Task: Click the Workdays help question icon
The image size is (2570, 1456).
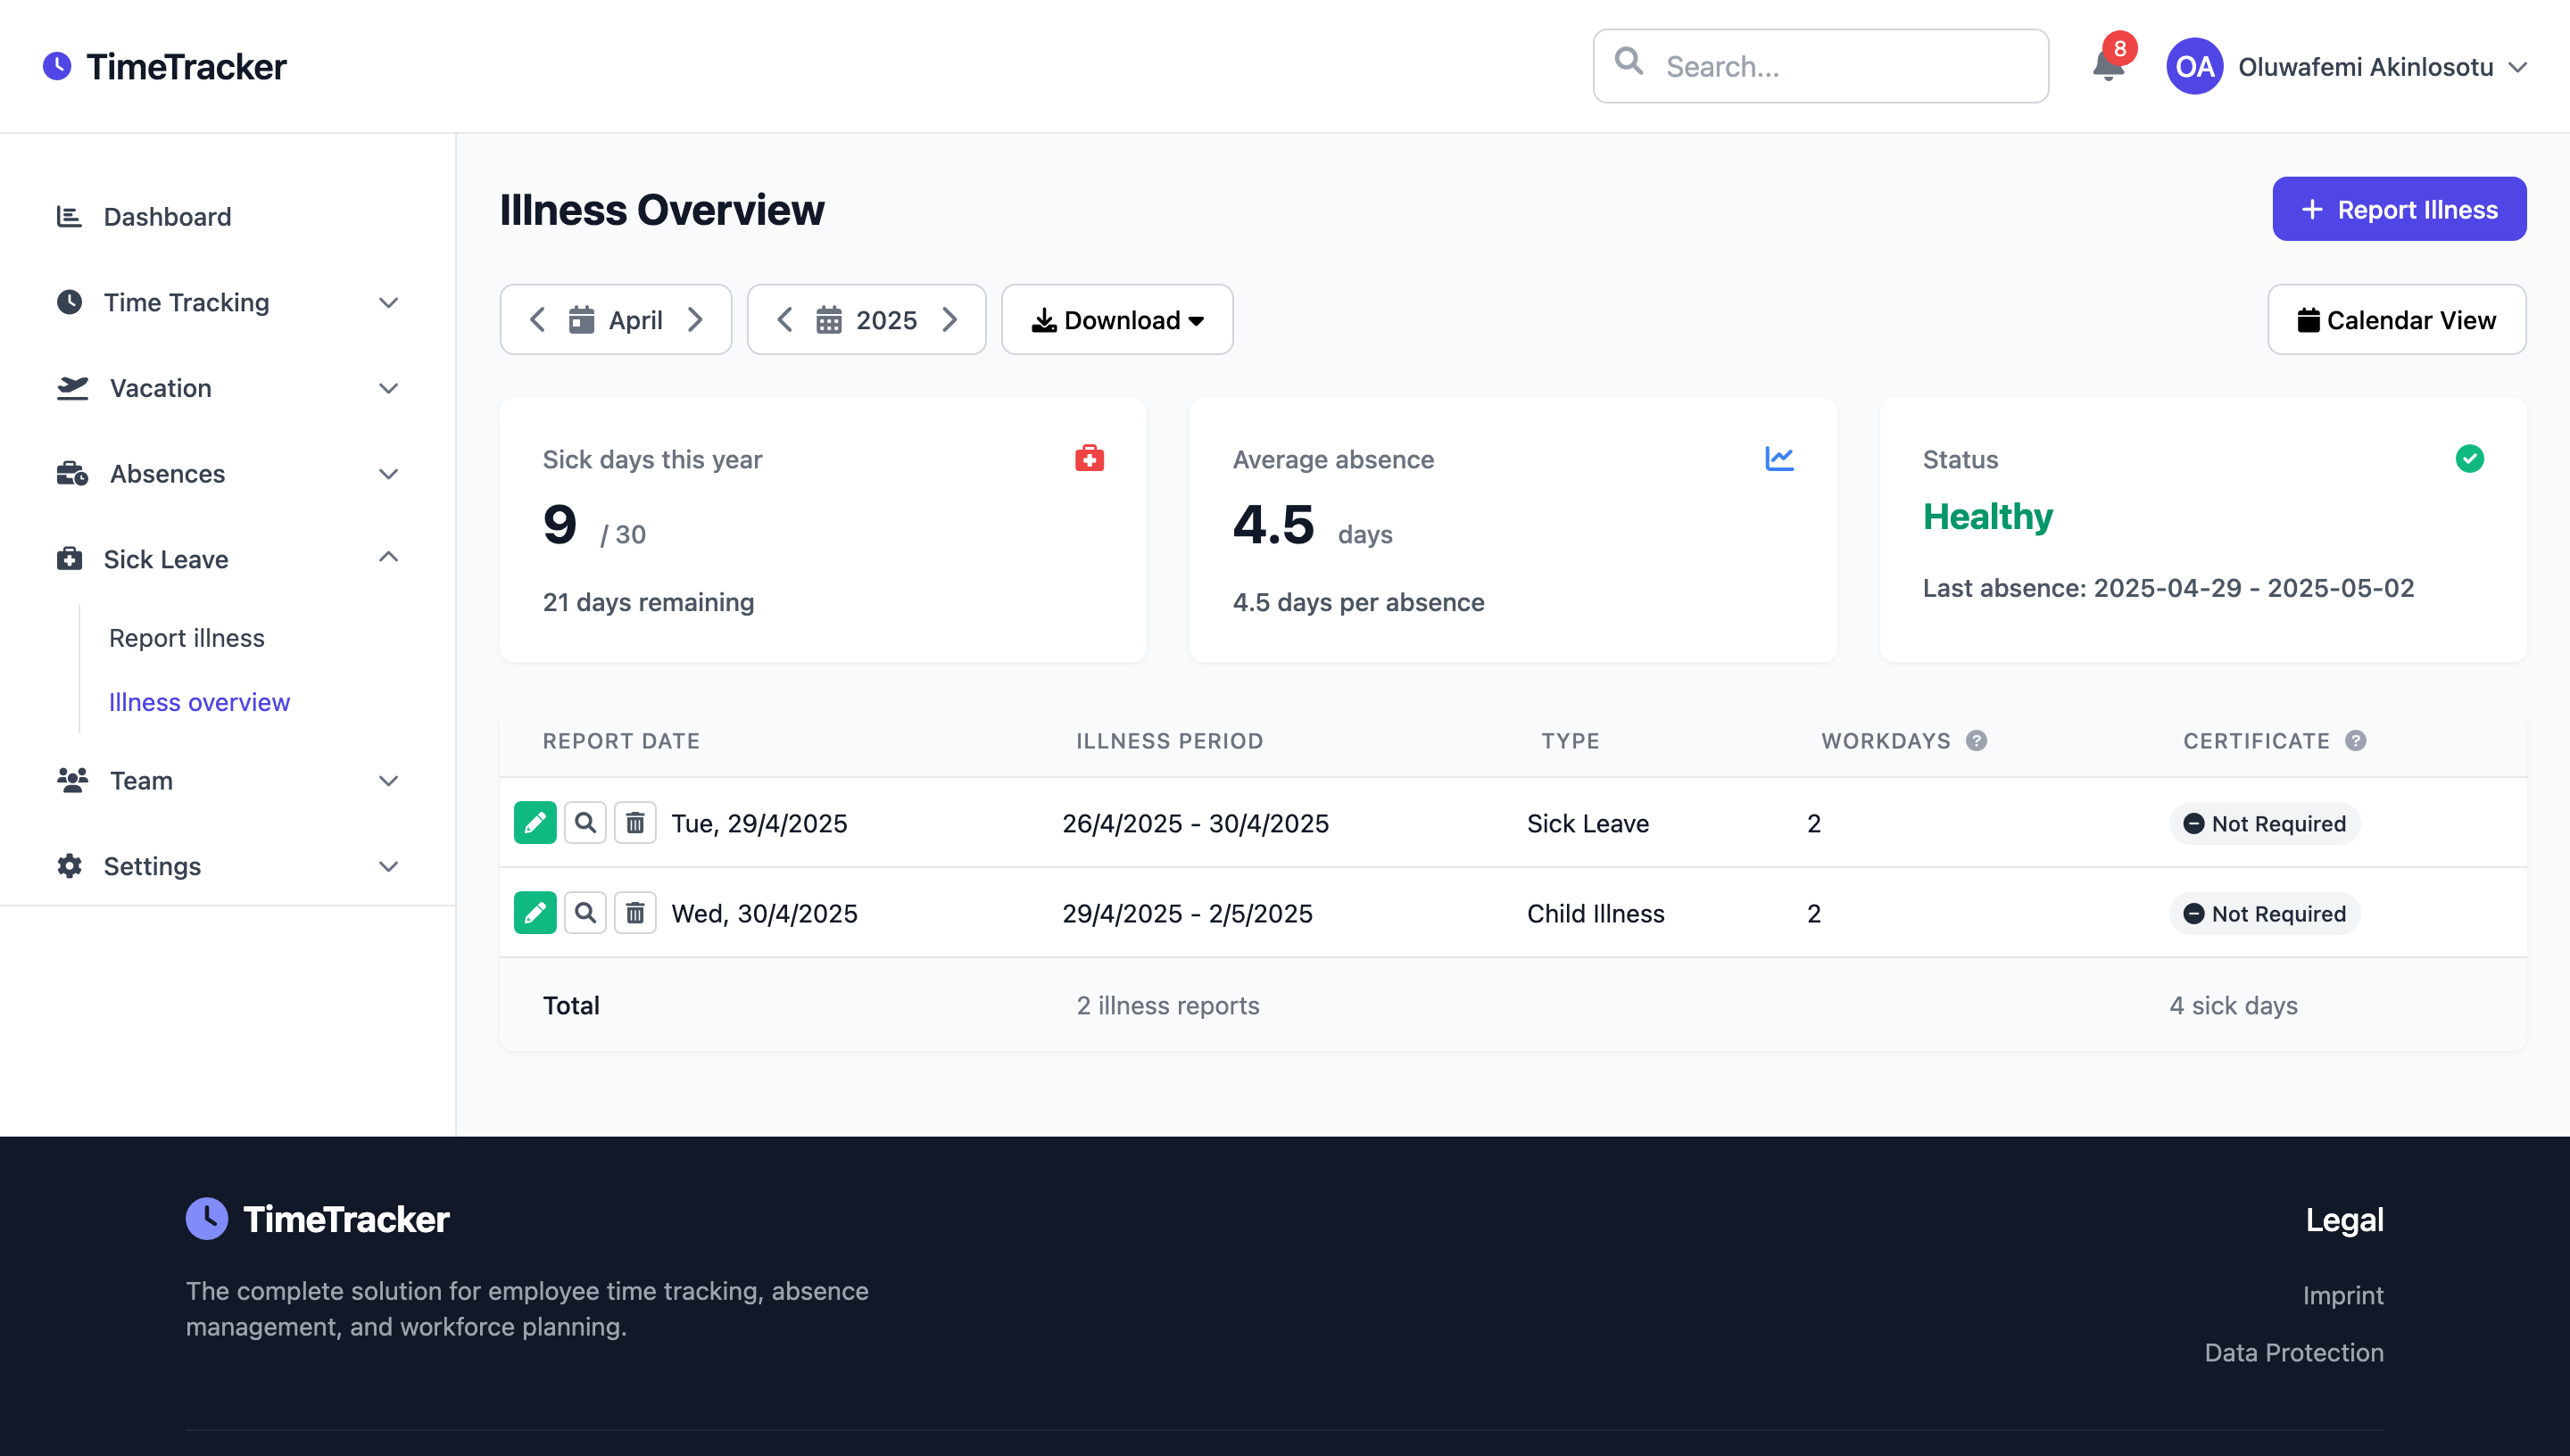Action: tap(1976, 741)
